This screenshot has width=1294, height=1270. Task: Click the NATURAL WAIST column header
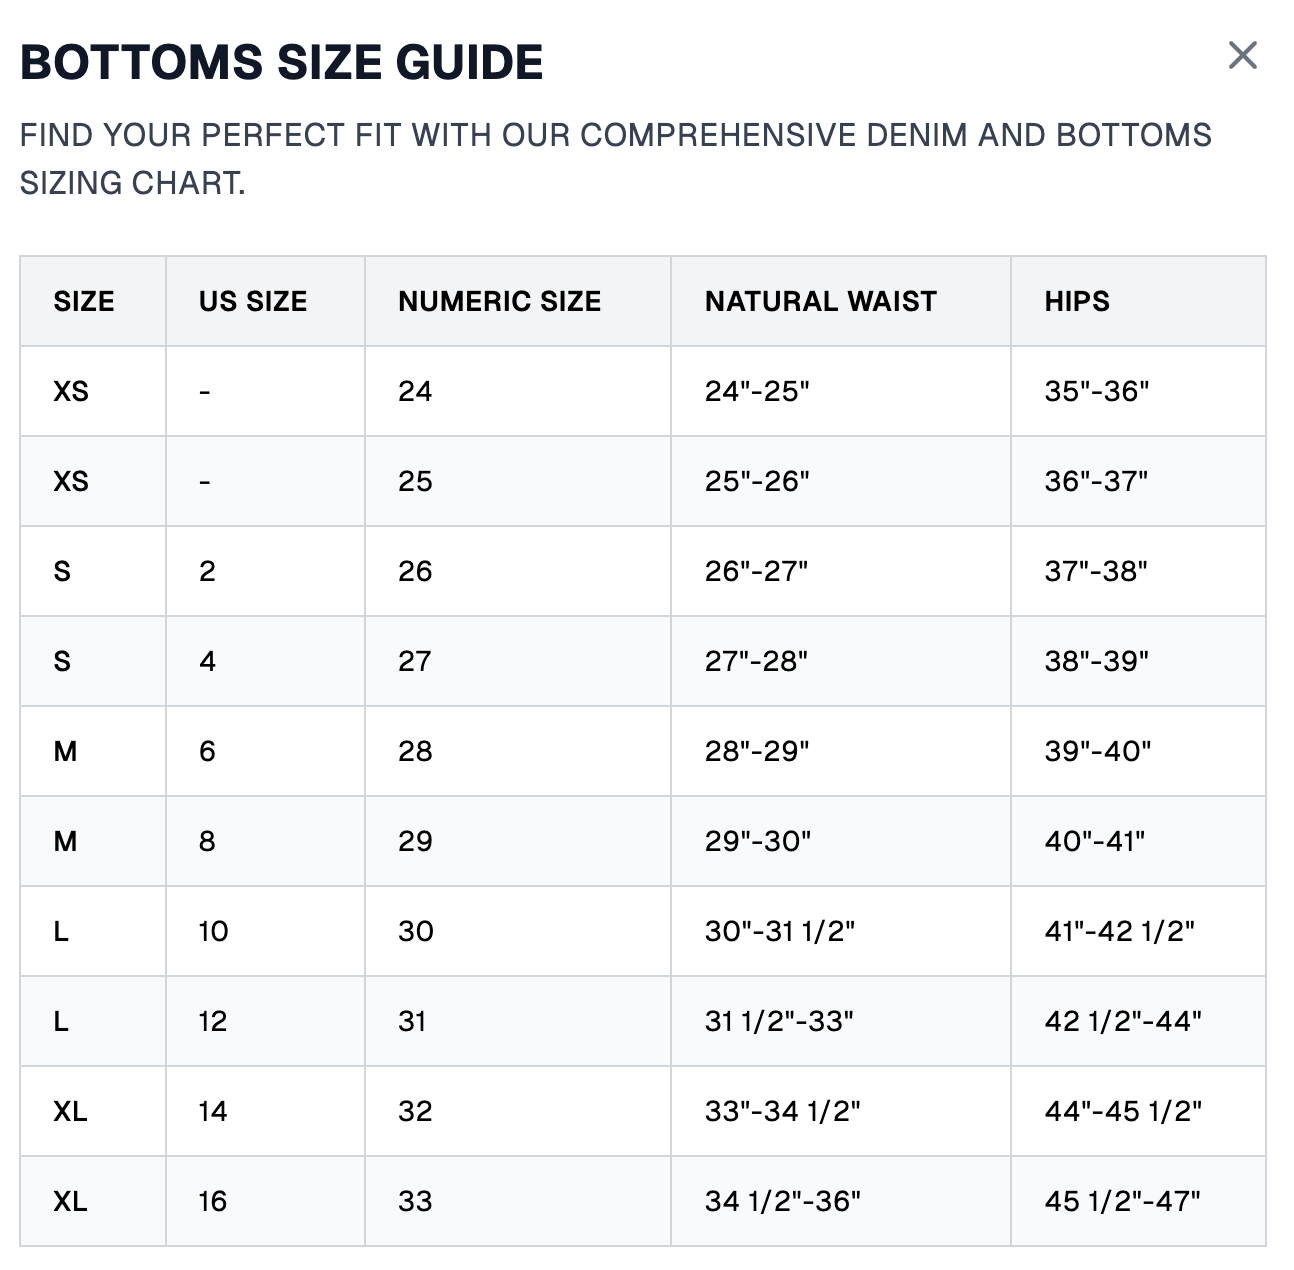pos(820,301)
